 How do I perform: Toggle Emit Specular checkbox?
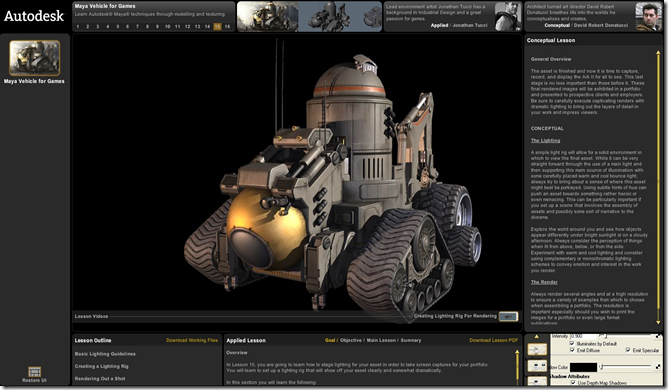click(x=628, y=350)
